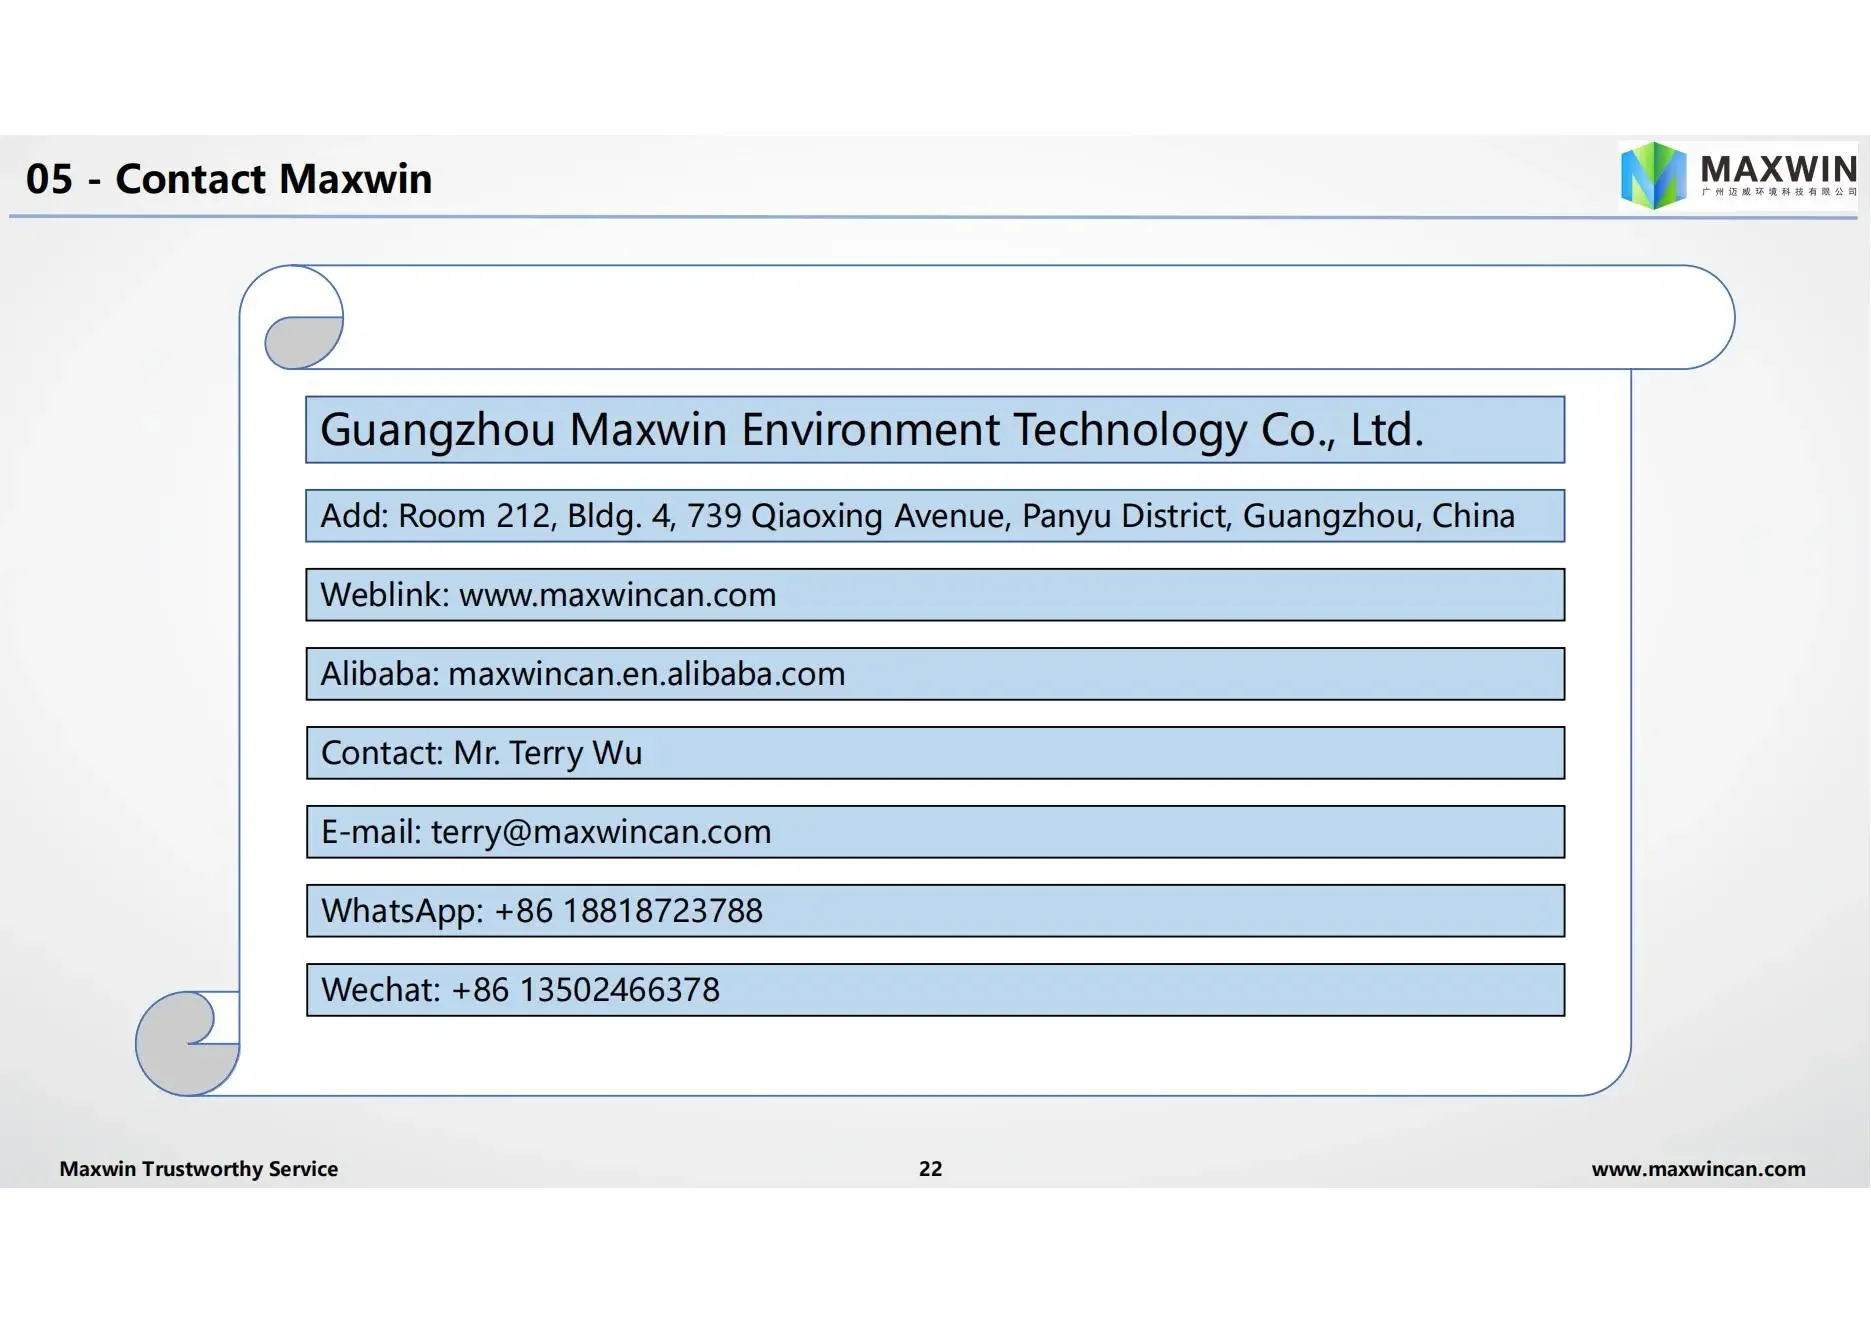Open the footer www.maxwincan.com link
The height and width of the screenshot is (1323, 1871).
(x=1699, y=1169)
